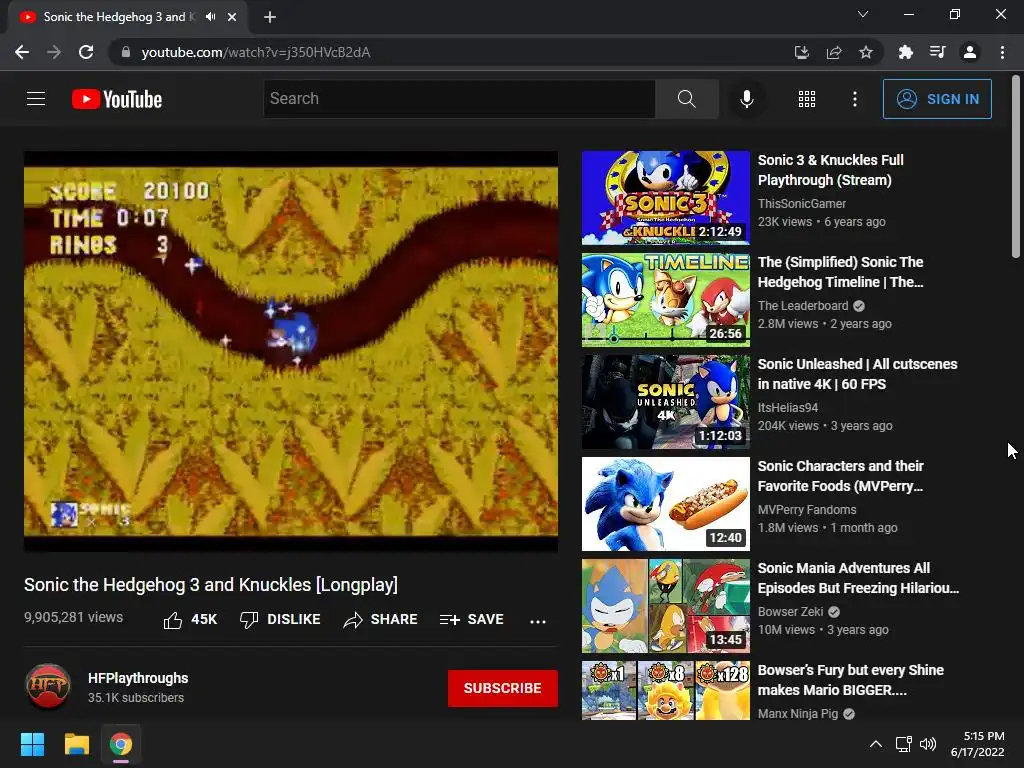1024x768 pixels.
Task: Click the install app icon in address bar
Action: (801, 52)
